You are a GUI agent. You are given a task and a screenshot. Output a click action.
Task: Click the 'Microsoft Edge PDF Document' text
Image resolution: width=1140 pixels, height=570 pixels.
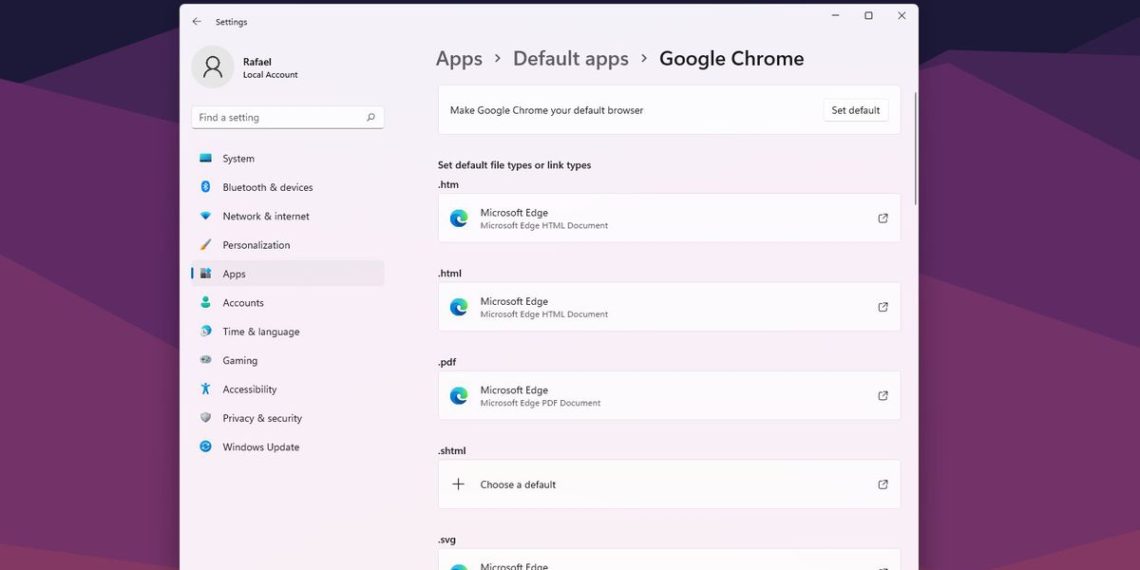point(540,403)
